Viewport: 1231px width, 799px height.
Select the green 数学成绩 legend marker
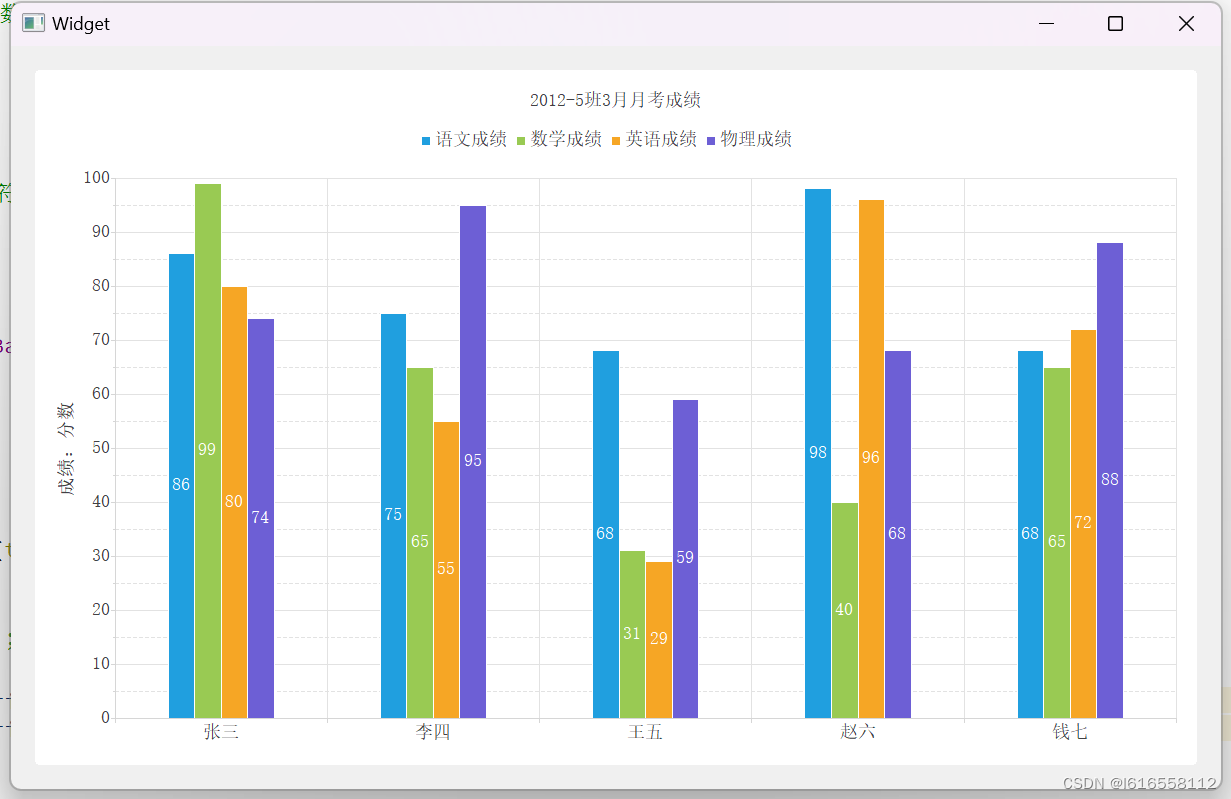click(x=519, y=139)
